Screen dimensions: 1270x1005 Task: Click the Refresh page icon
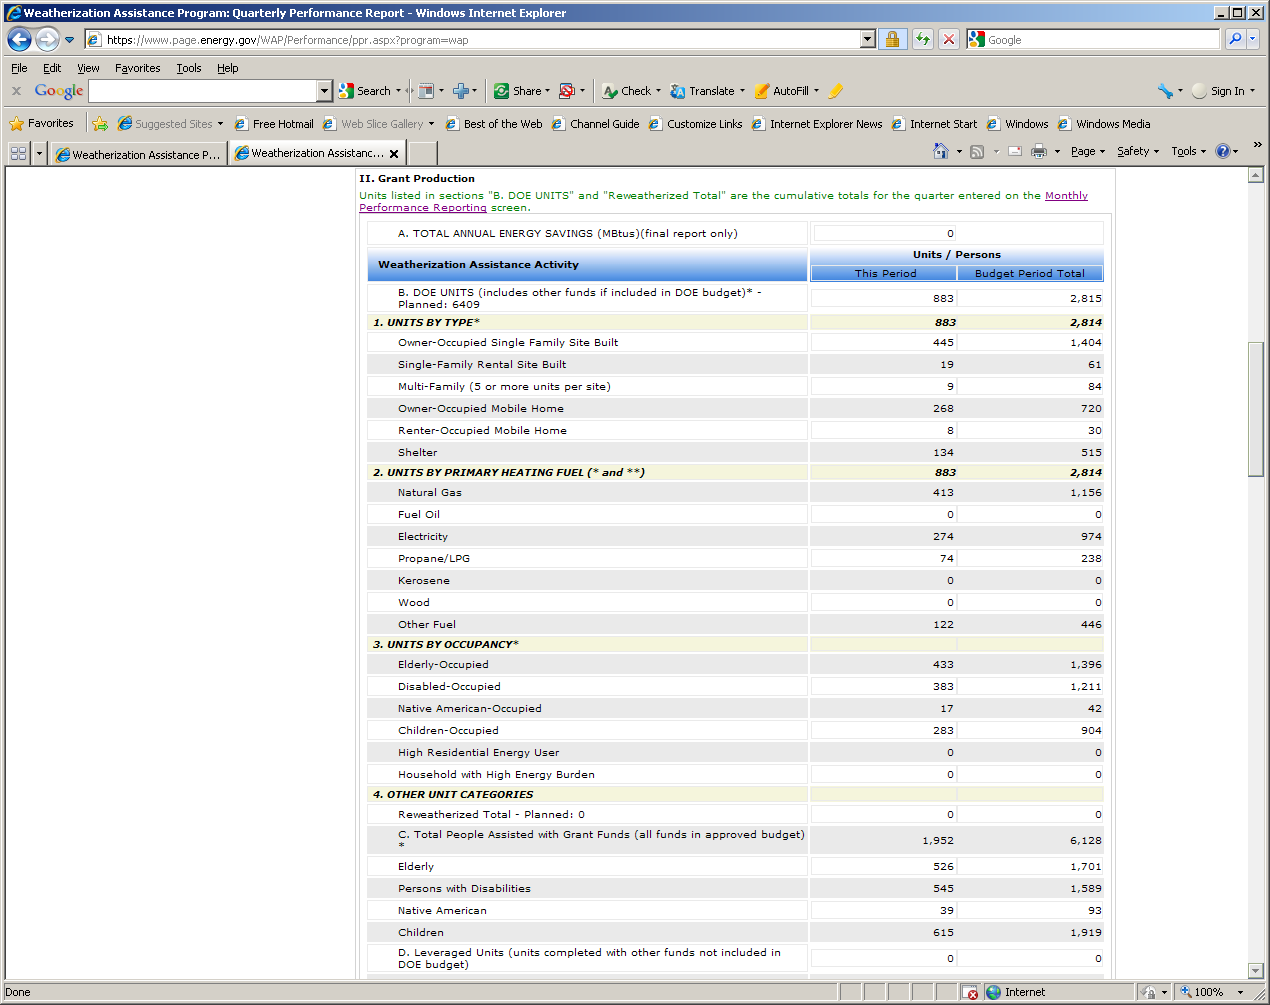[x=922, y=40]
